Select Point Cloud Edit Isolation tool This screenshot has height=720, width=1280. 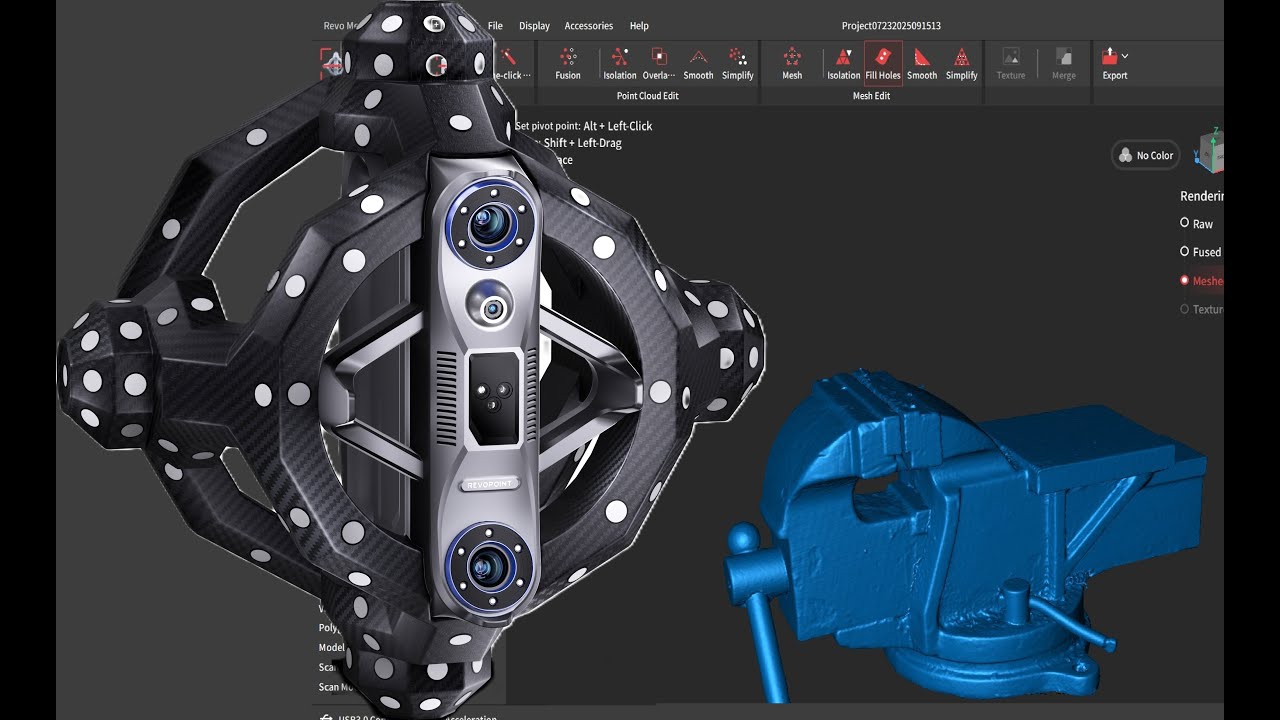pyautogui.click(x=619, y=64)
